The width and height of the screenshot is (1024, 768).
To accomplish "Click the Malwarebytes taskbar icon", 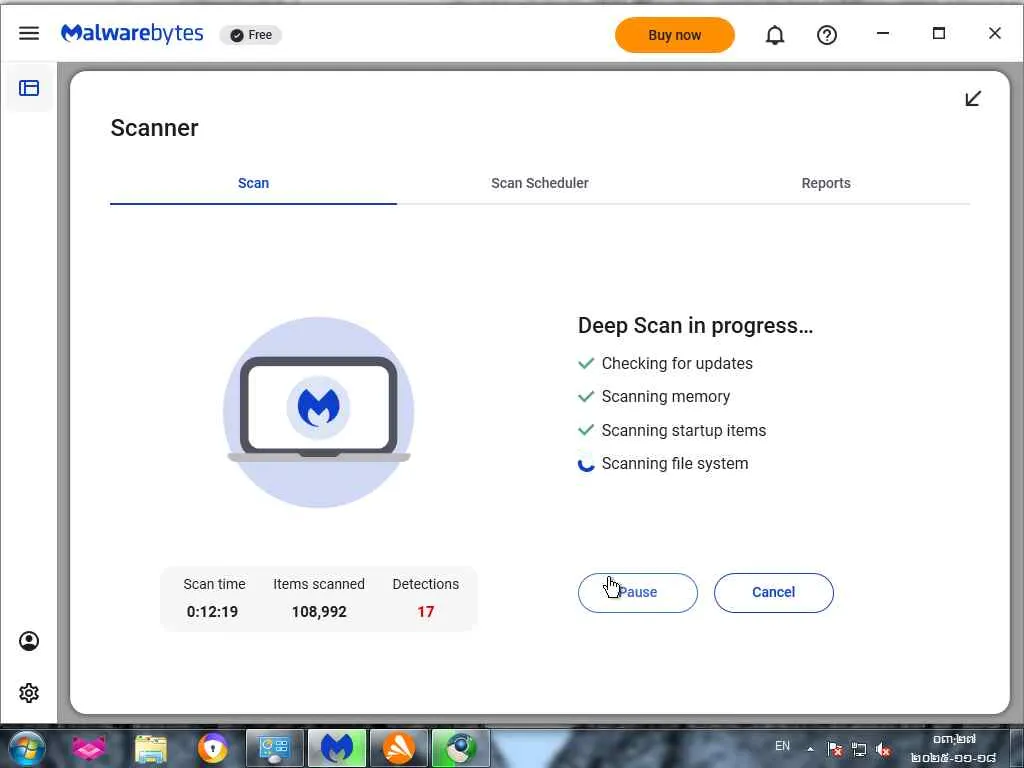I will click(x=337, y=748).
